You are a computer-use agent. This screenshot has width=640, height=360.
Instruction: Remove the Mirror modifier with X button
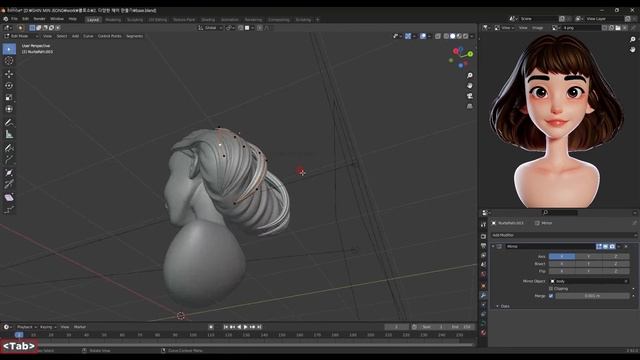pyautogui.click(x=626, y=247)
